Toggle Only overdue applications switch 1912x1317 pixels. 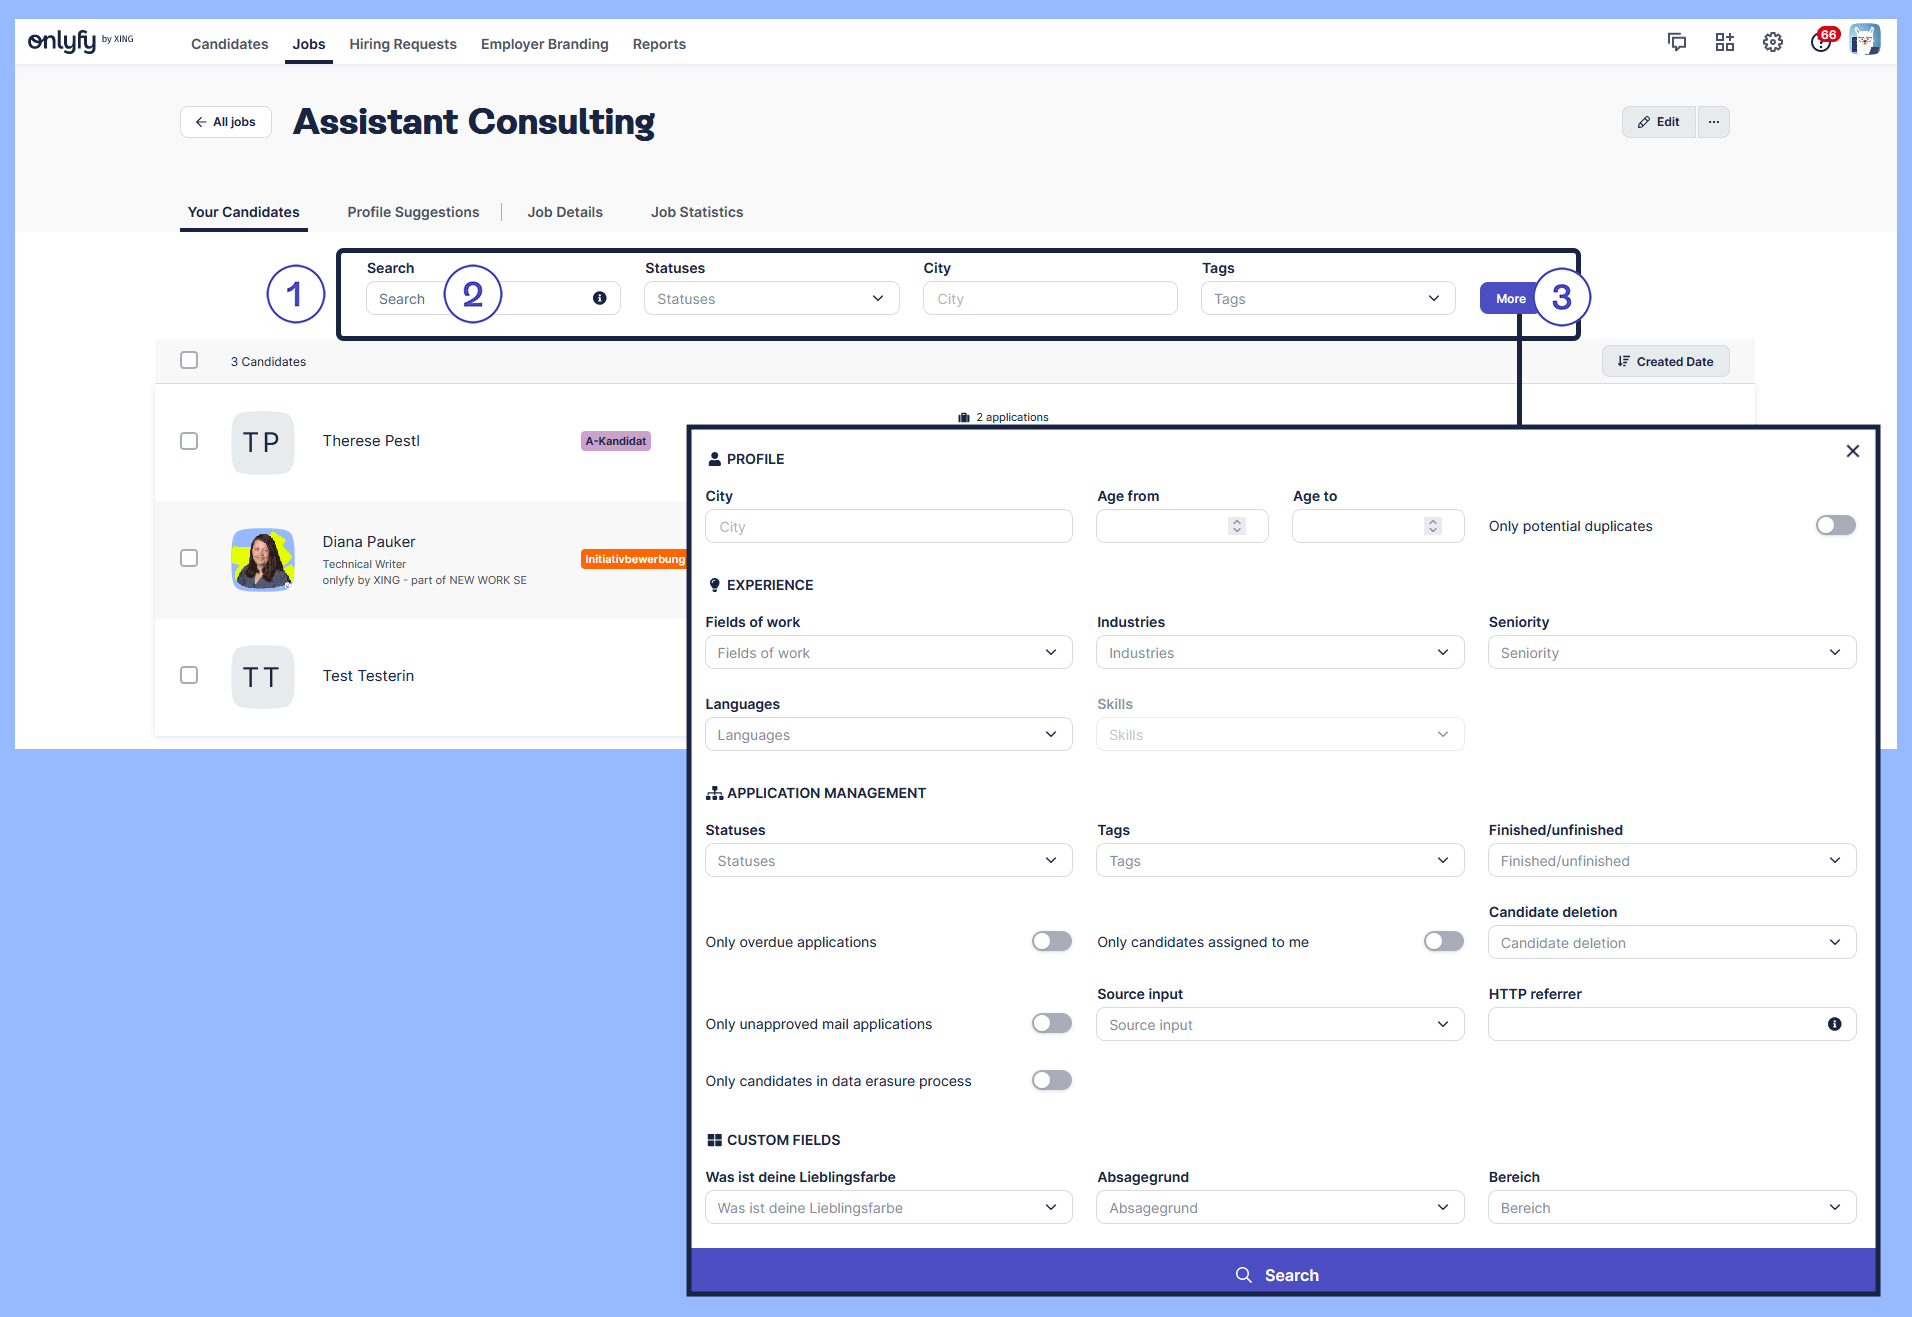[x=1052, y=942]
